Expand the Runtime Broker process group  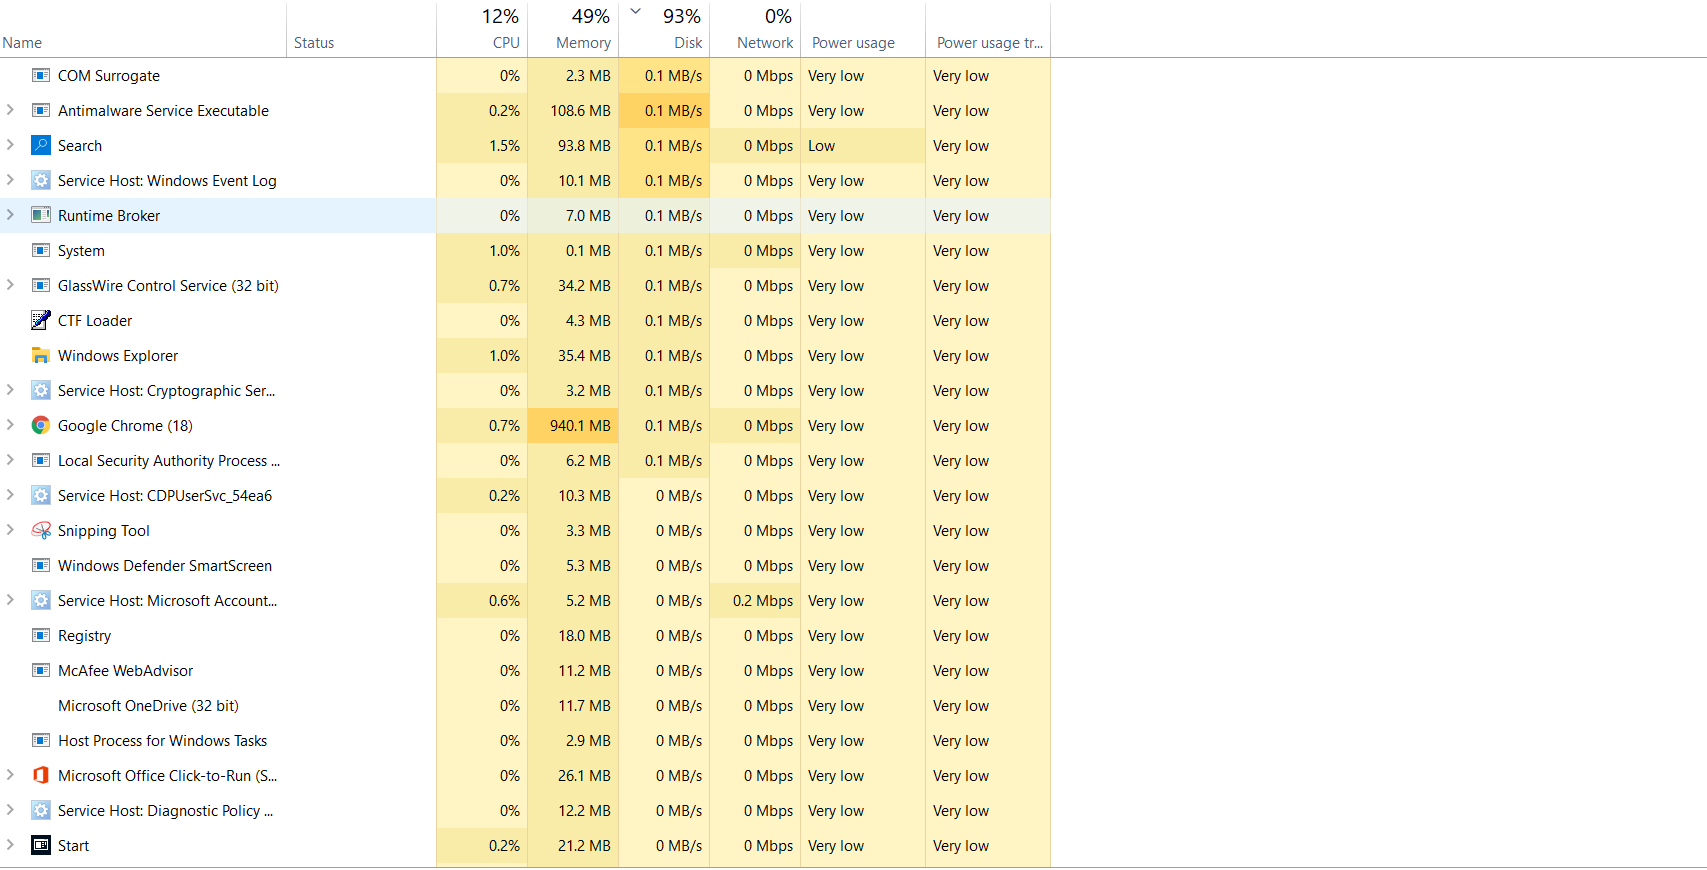coord(10,215)
